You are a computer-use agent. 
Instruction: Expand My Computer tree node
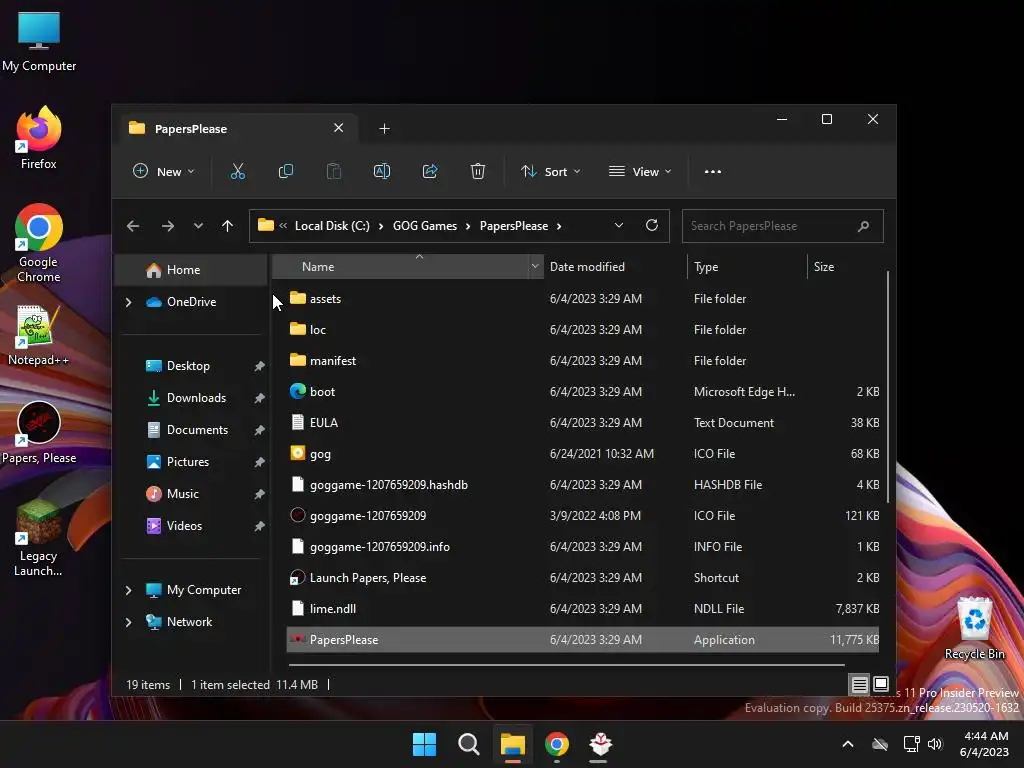point(129,590)
